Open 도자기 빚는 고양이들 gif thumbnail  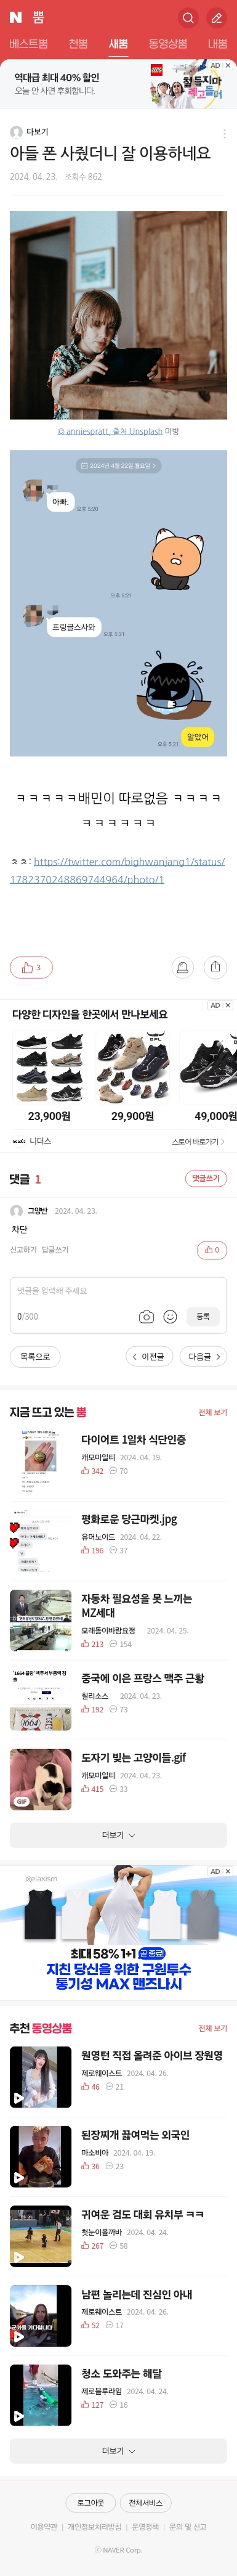(41, 1779)
